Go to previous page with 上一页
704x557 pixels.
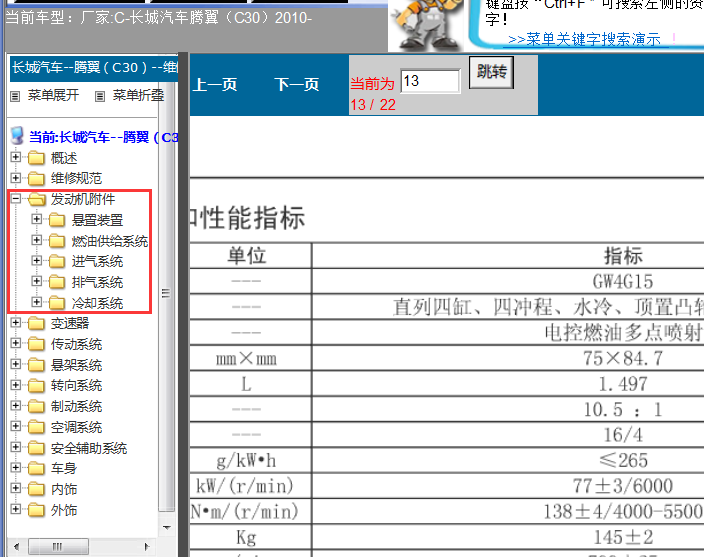[215, 84]
